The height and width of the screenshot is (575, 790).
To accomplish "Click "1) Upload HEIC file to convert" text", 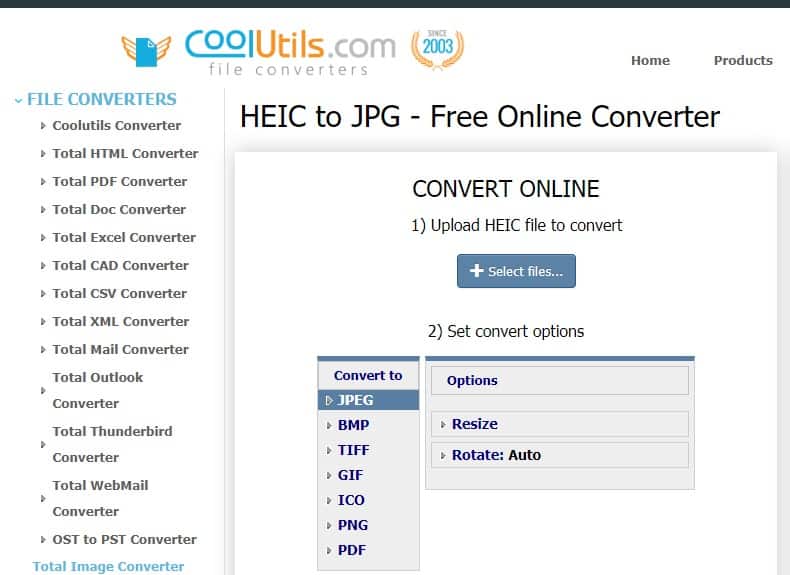I will point(516,225).
